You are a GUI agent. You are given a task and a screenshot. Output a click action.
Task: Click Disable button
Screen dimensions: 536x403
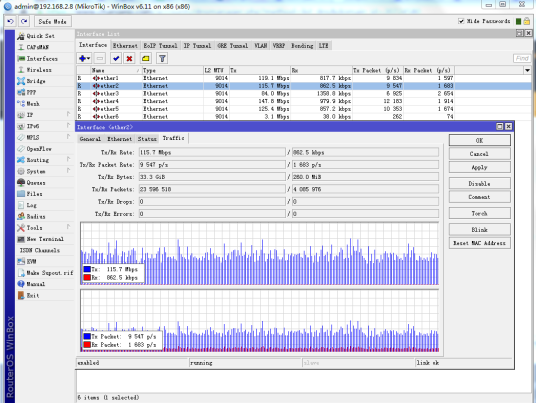[480, 184]
